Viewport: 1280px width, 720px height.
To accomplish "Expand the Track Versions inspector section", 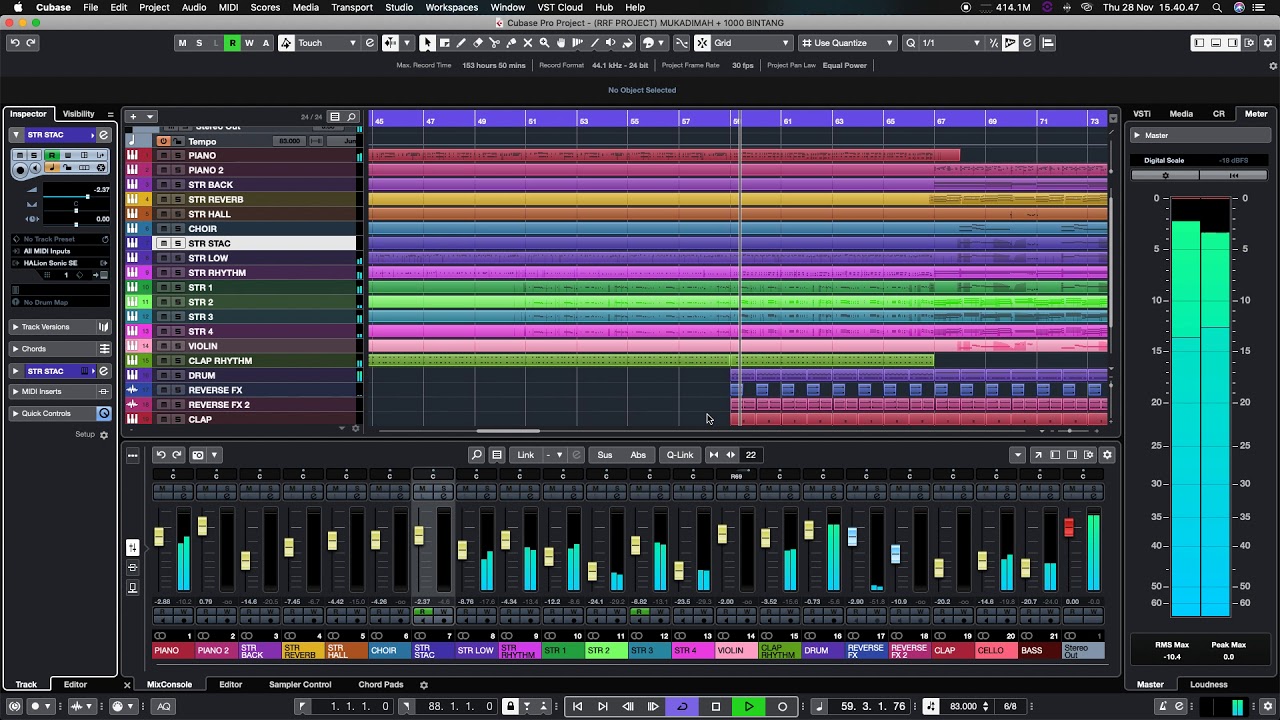I will 16,327.
